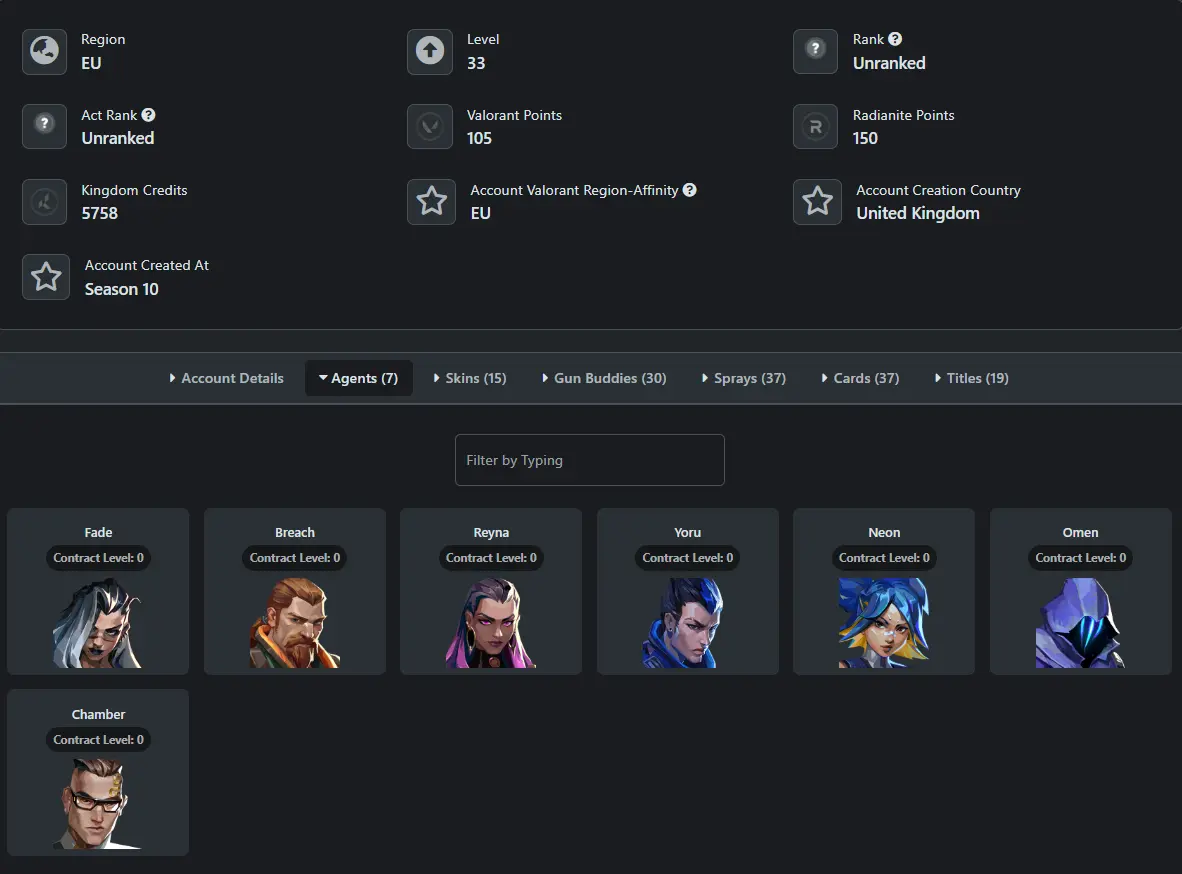This screenshot has height=874, width=1182.
Task: Click Reyna's Contract Level: 0 badge
Action: (x=491, y=558)
